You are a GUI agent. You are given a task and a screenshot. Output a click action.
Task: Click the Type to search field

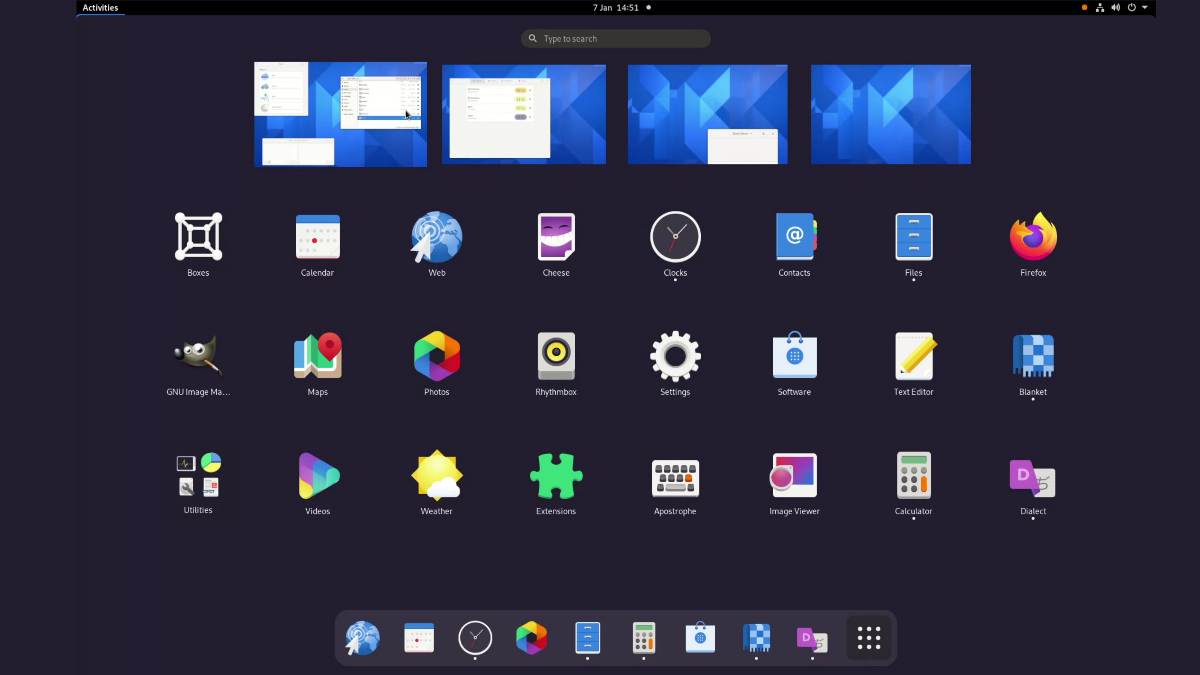(616, 39)
